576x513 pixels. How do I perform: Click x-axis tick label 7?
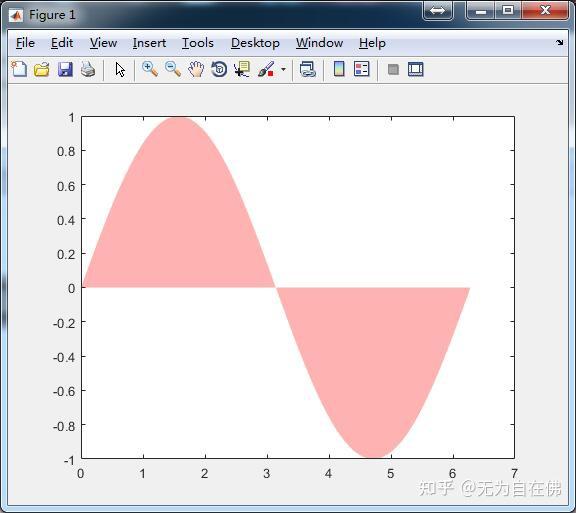pyautogui.click(x=514, y=473)
